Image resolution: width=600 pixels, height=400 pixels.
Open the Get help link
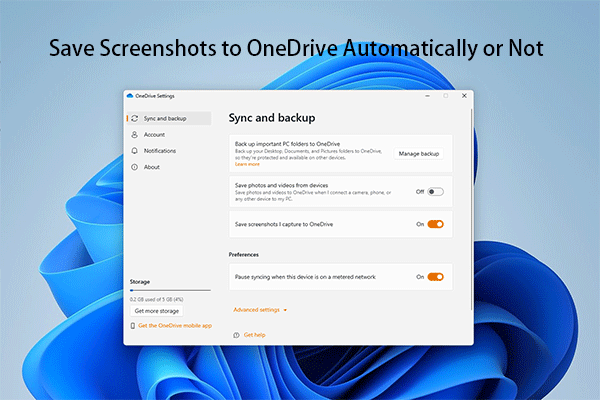coord(254,335)
